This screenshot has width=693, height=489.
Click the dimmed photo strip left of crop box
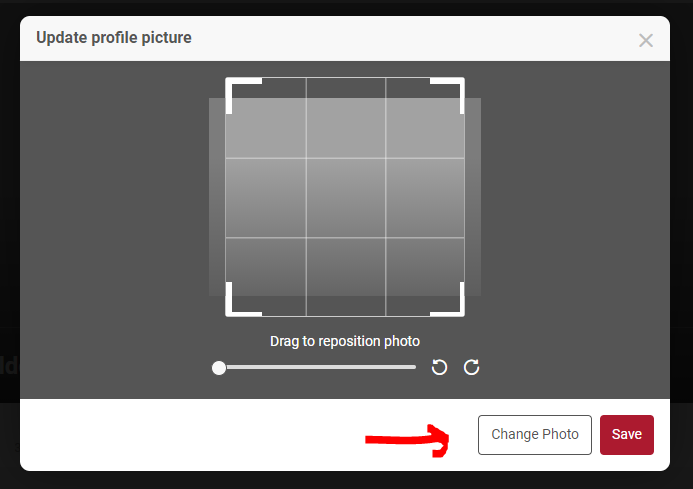click(x=217, y=197)
